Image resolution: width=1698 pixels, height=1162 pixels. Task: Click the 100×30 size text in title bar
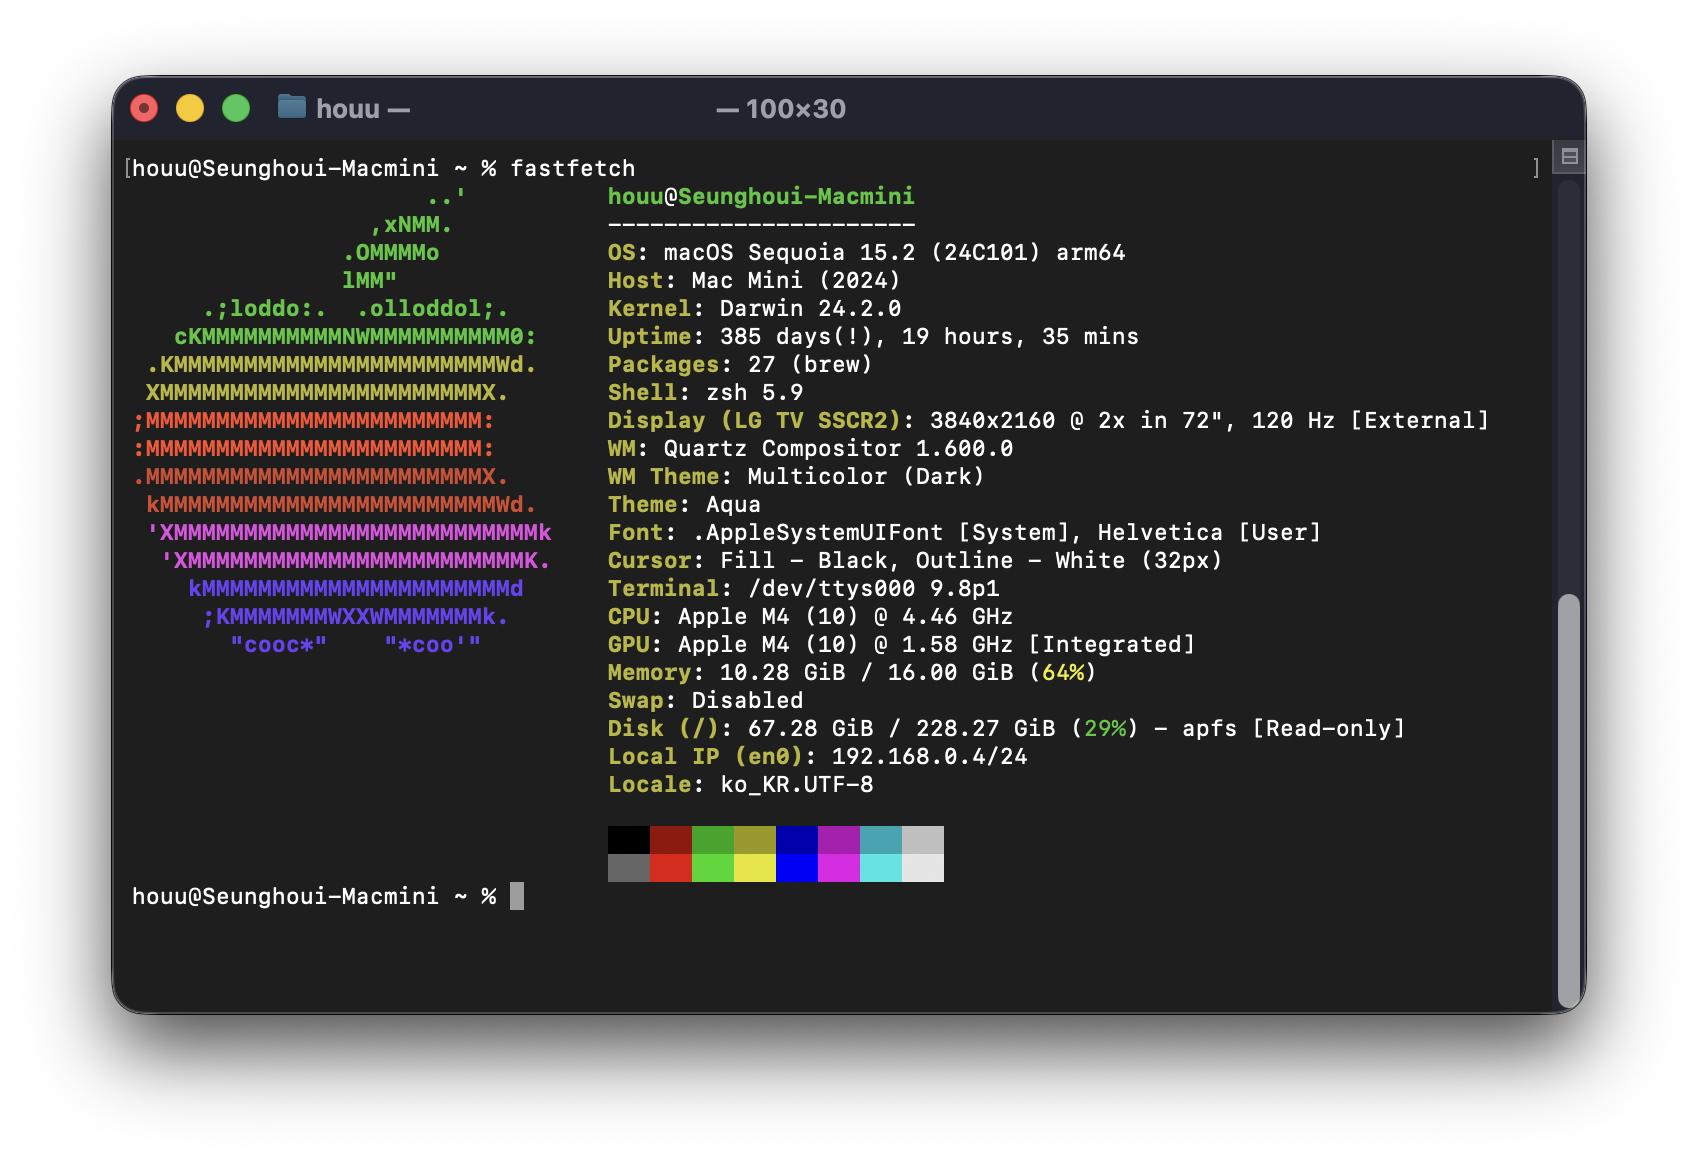tap(795, 109)
